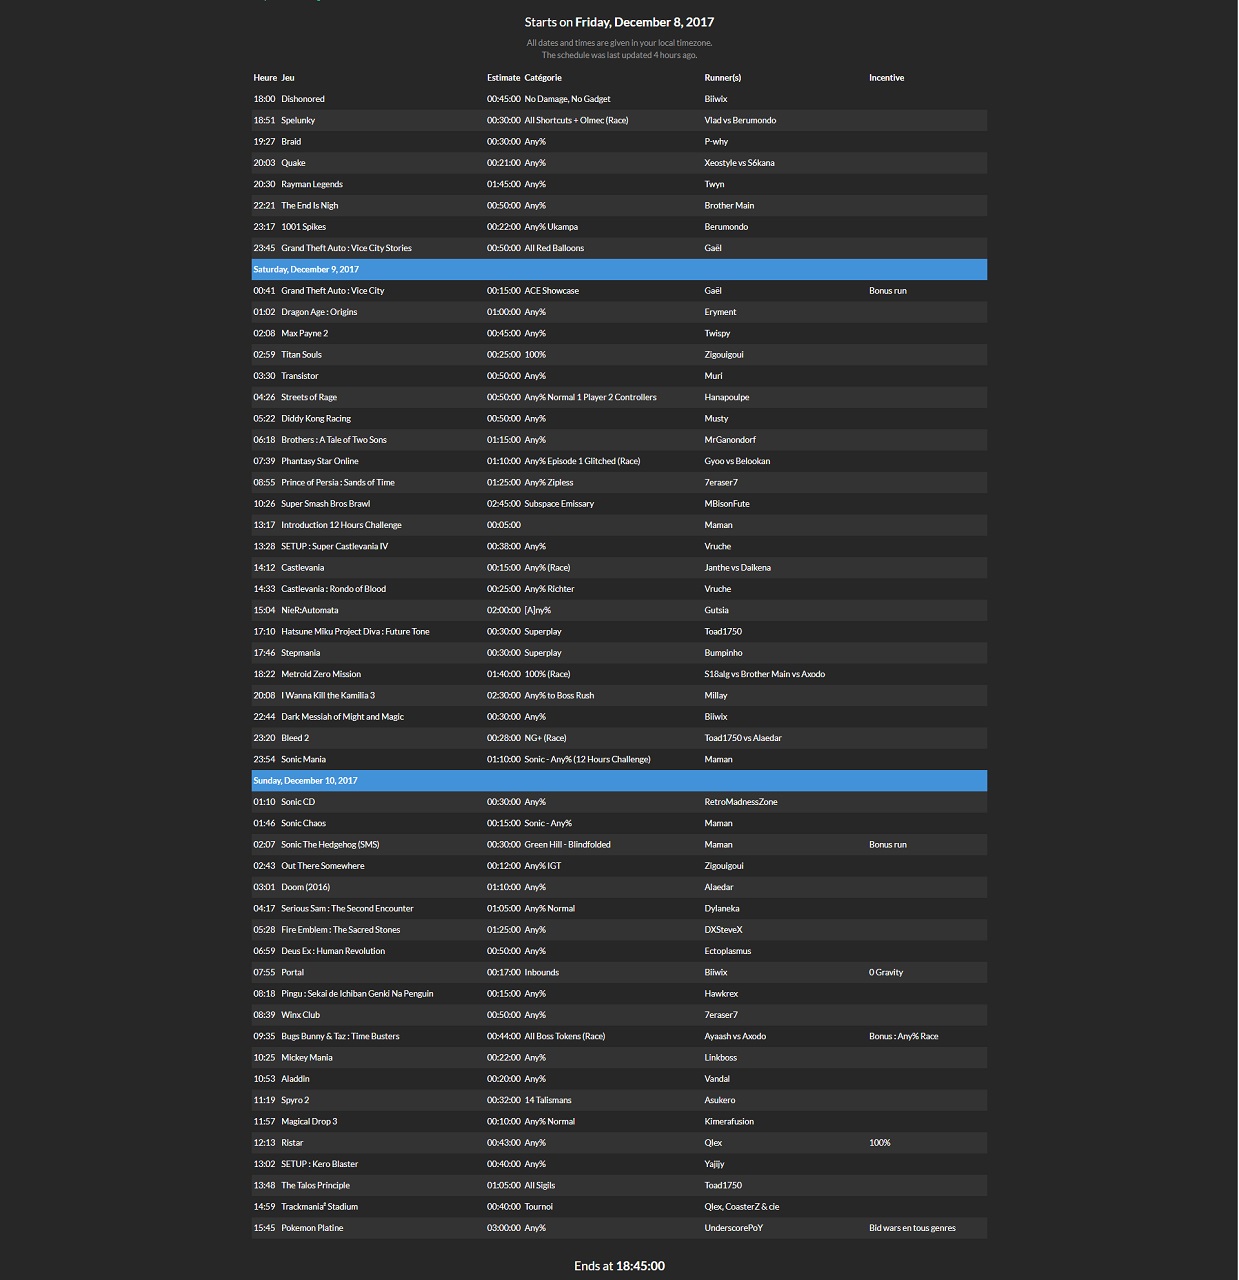This screenshot has width=1239, height=1280.
Task: Click the 'Portal' game title
Action: [293, 973]
